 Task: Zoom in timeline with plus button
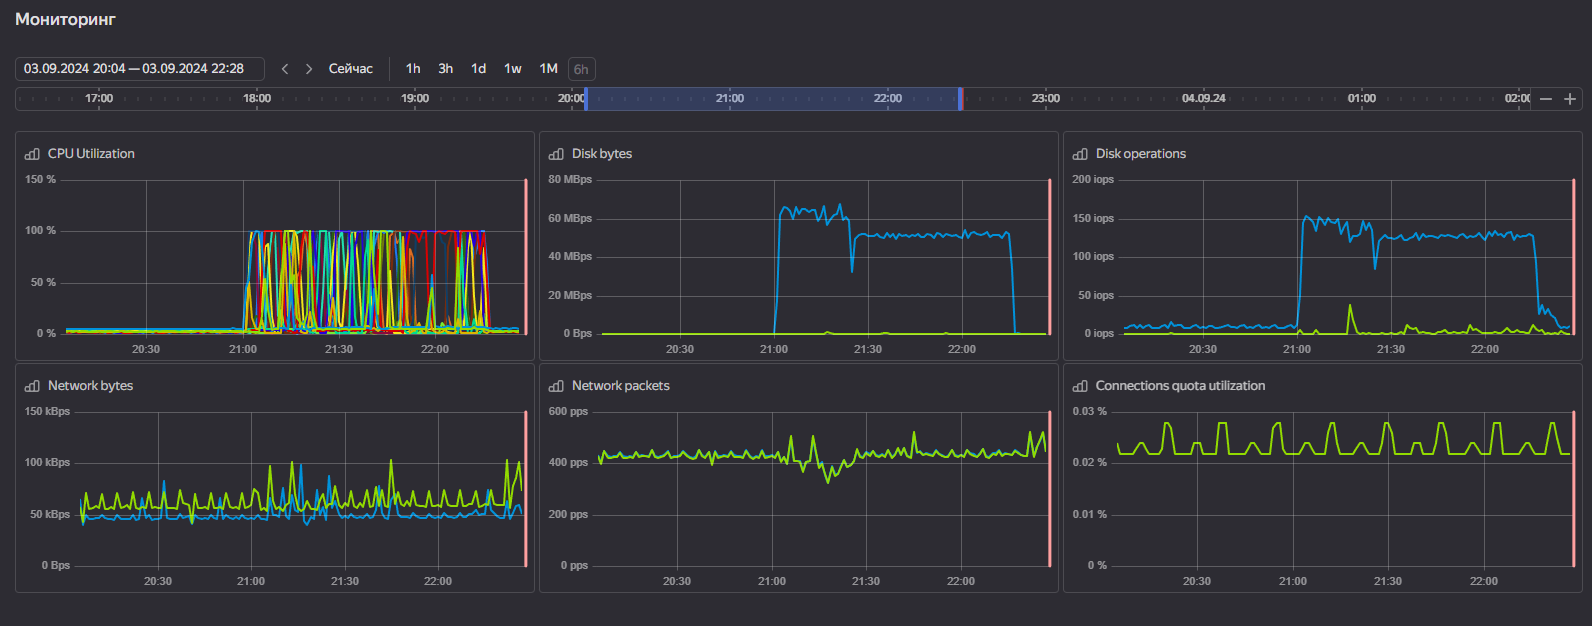(x=1570, y=99)
